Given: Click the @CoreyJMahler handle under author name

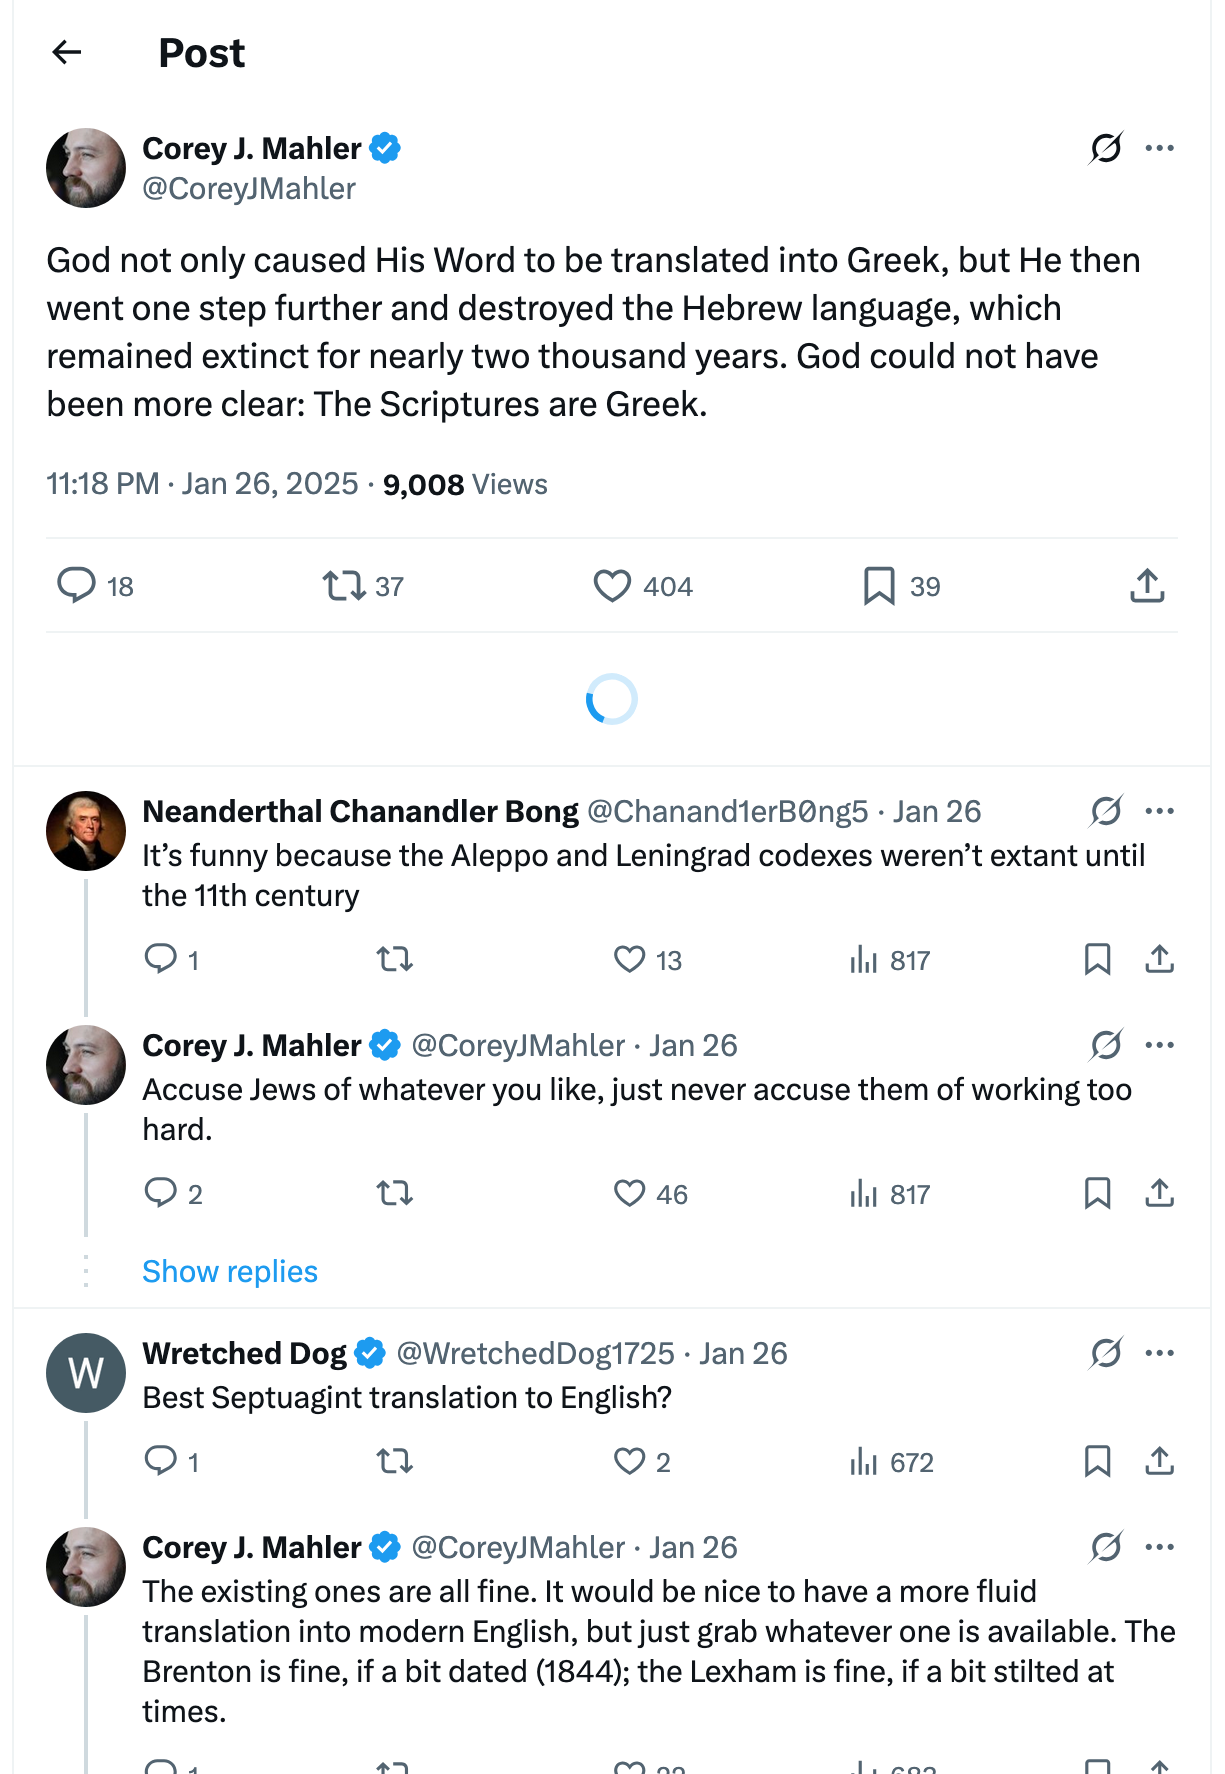Looking at the screenshot, I should pos(249,189).
